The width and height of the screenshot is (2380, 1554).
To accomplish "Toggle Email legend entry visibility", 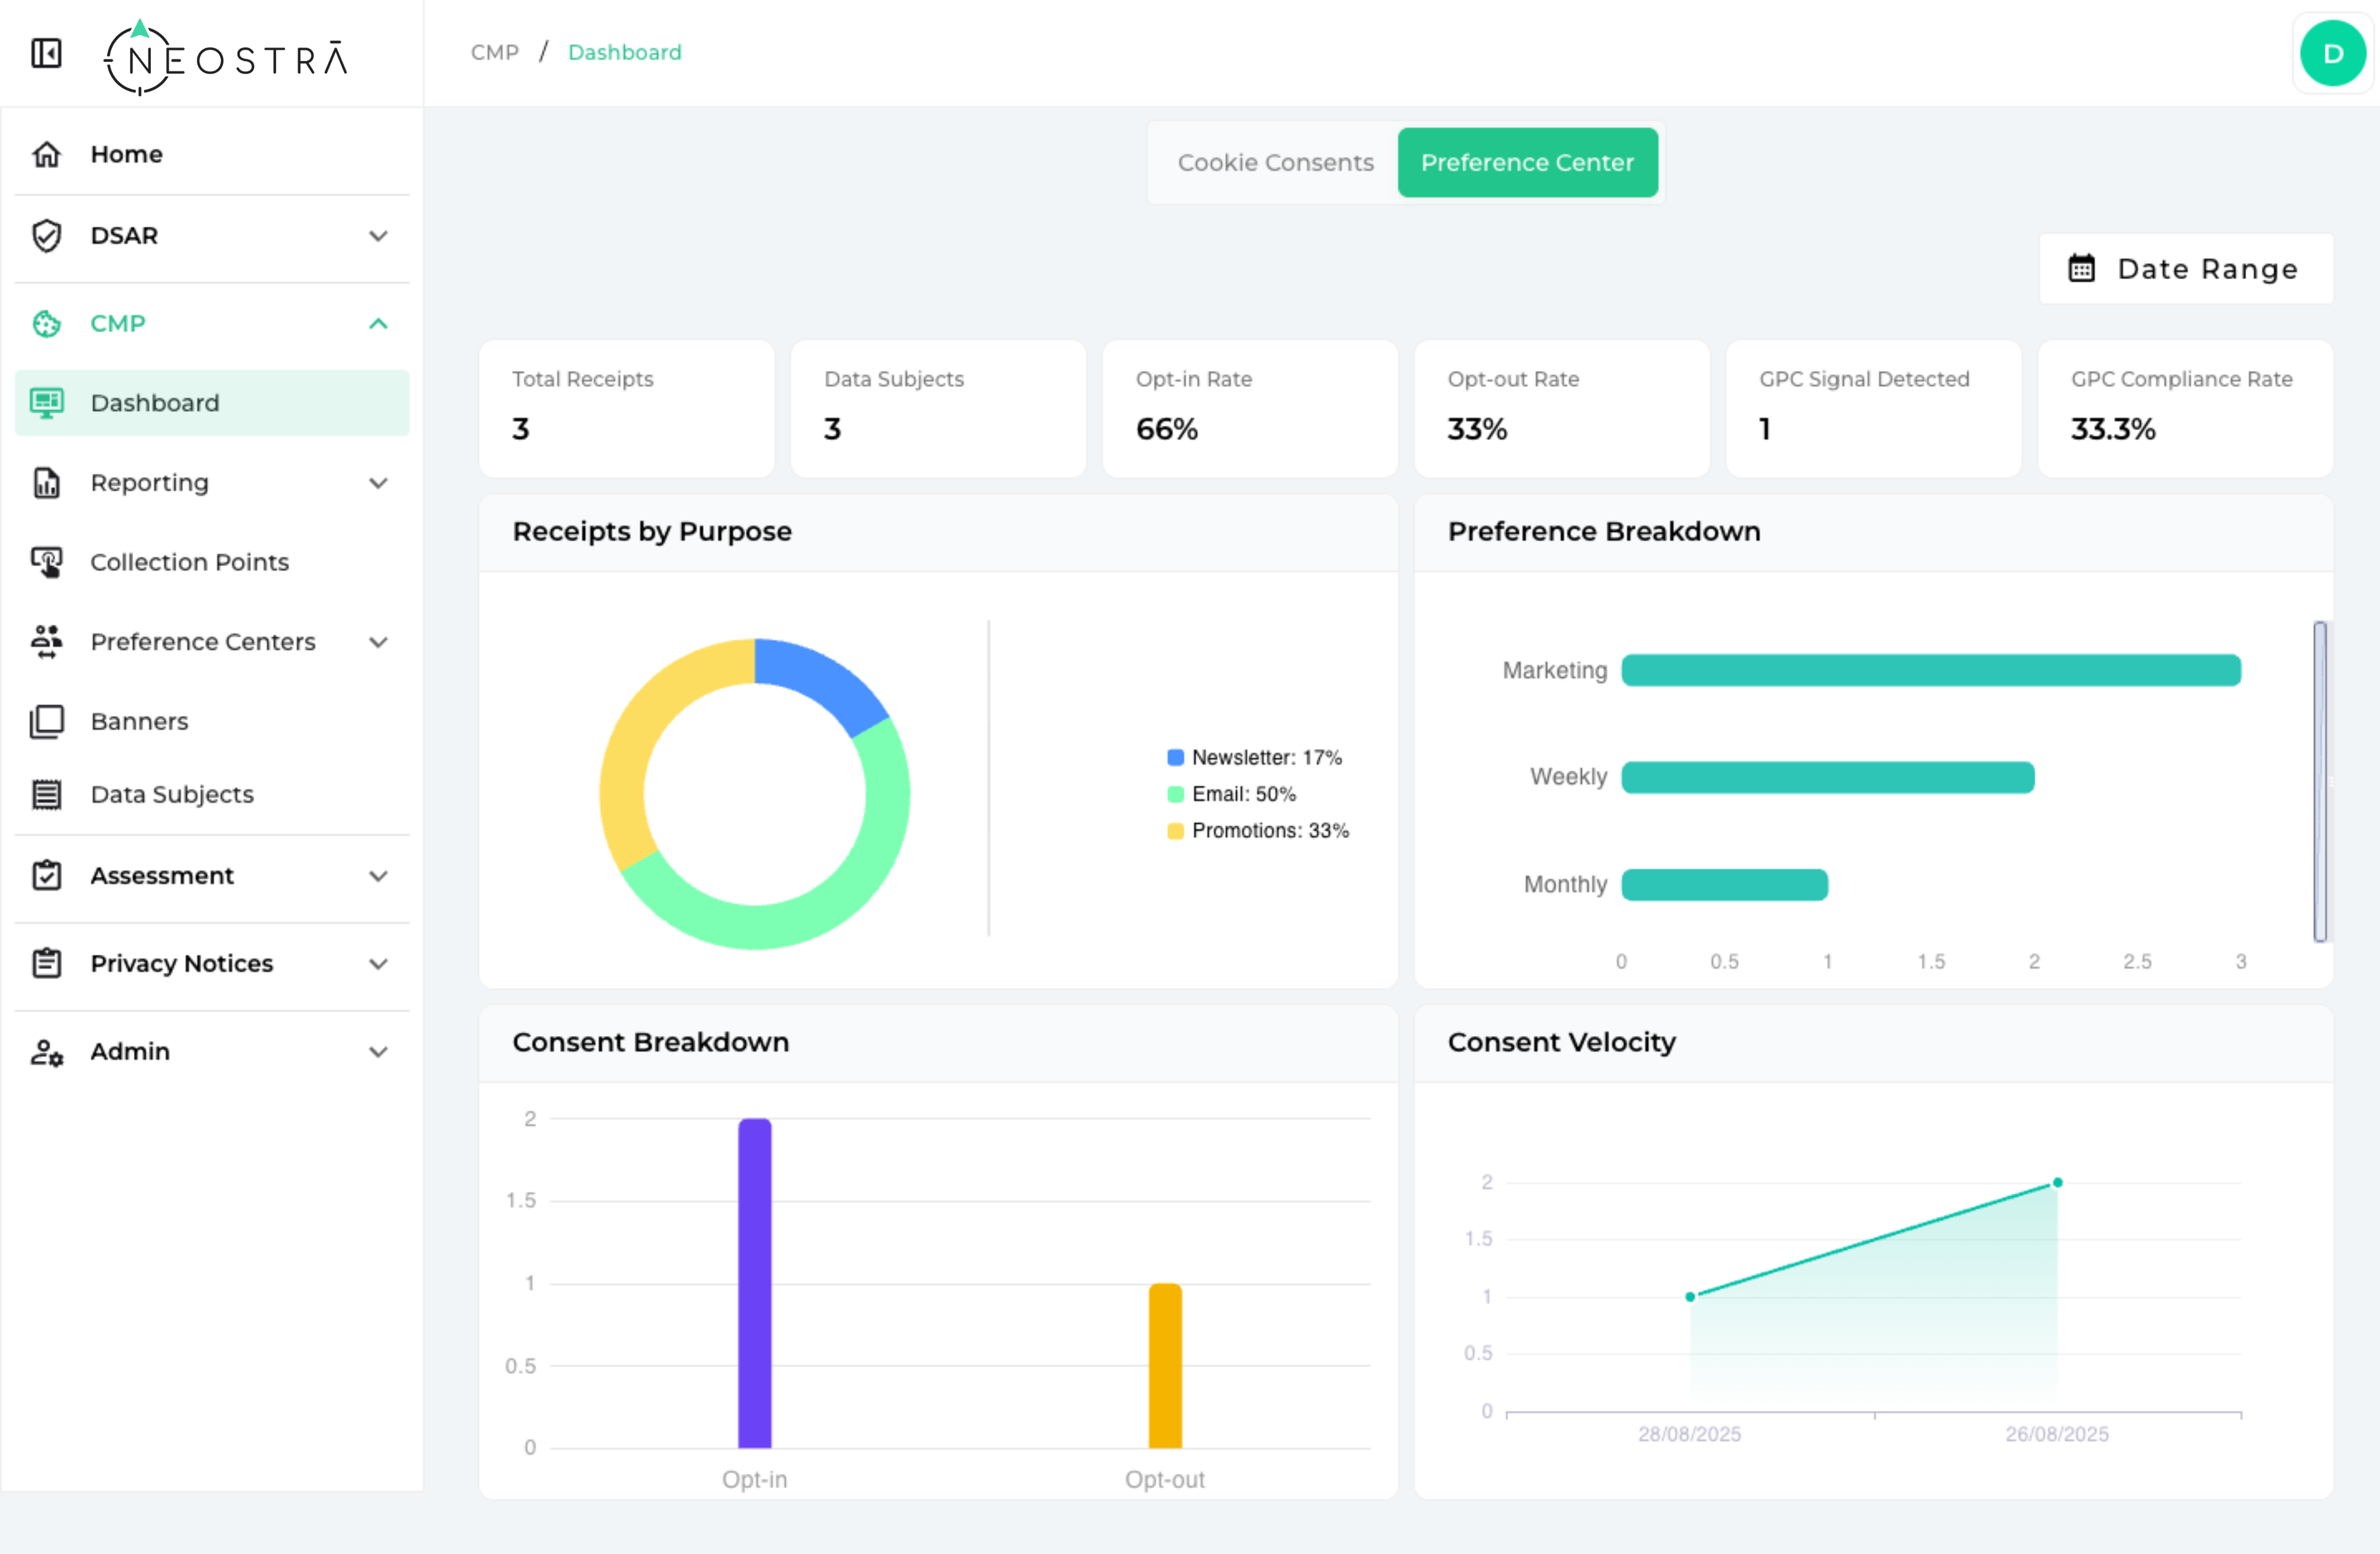I will click(1231, 794).
